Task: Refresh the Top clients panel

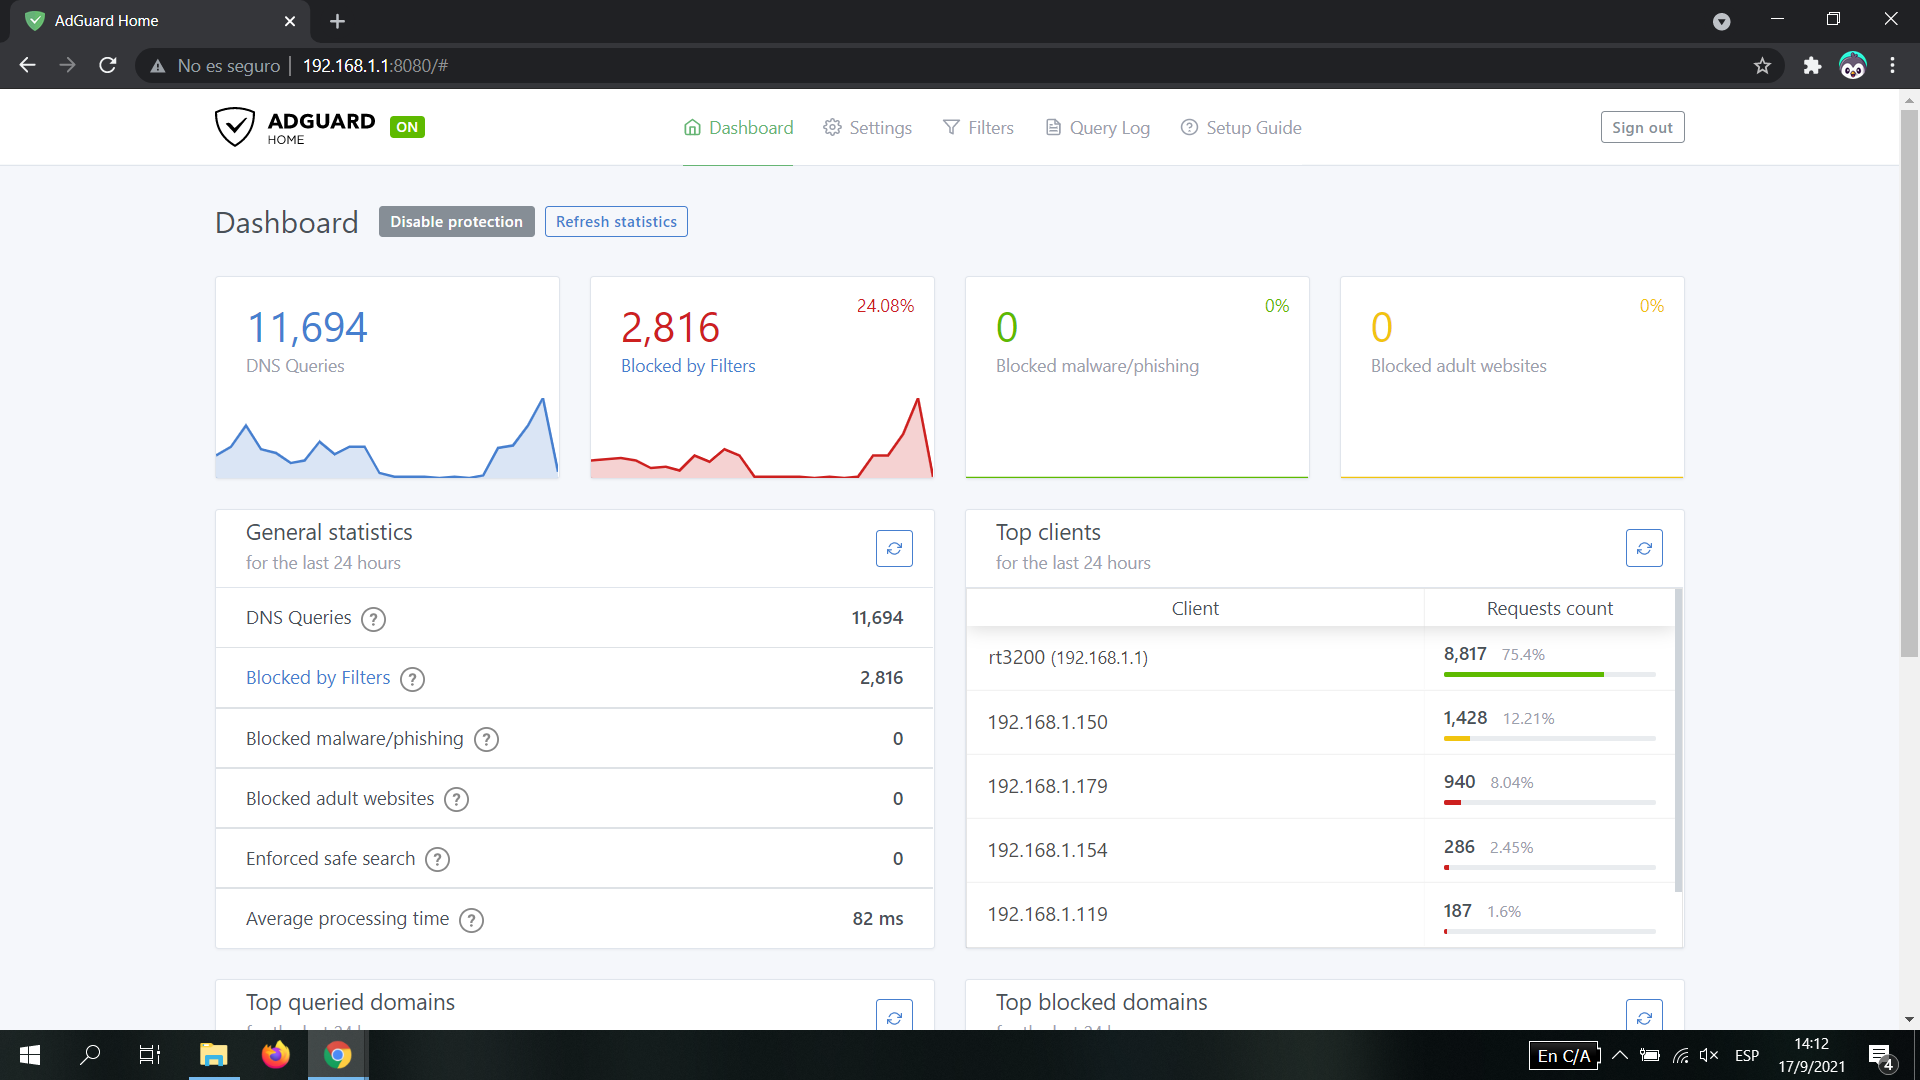Action: (1644, 548)
